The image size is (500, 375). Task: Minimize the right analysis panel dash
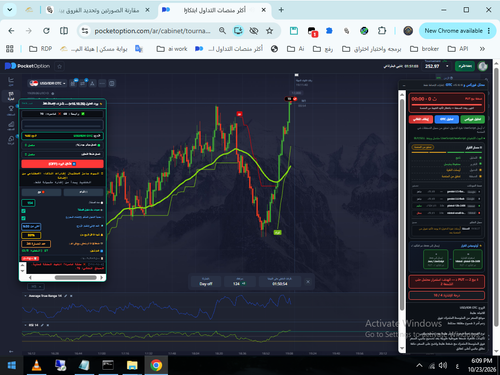[x=404, y=85]
